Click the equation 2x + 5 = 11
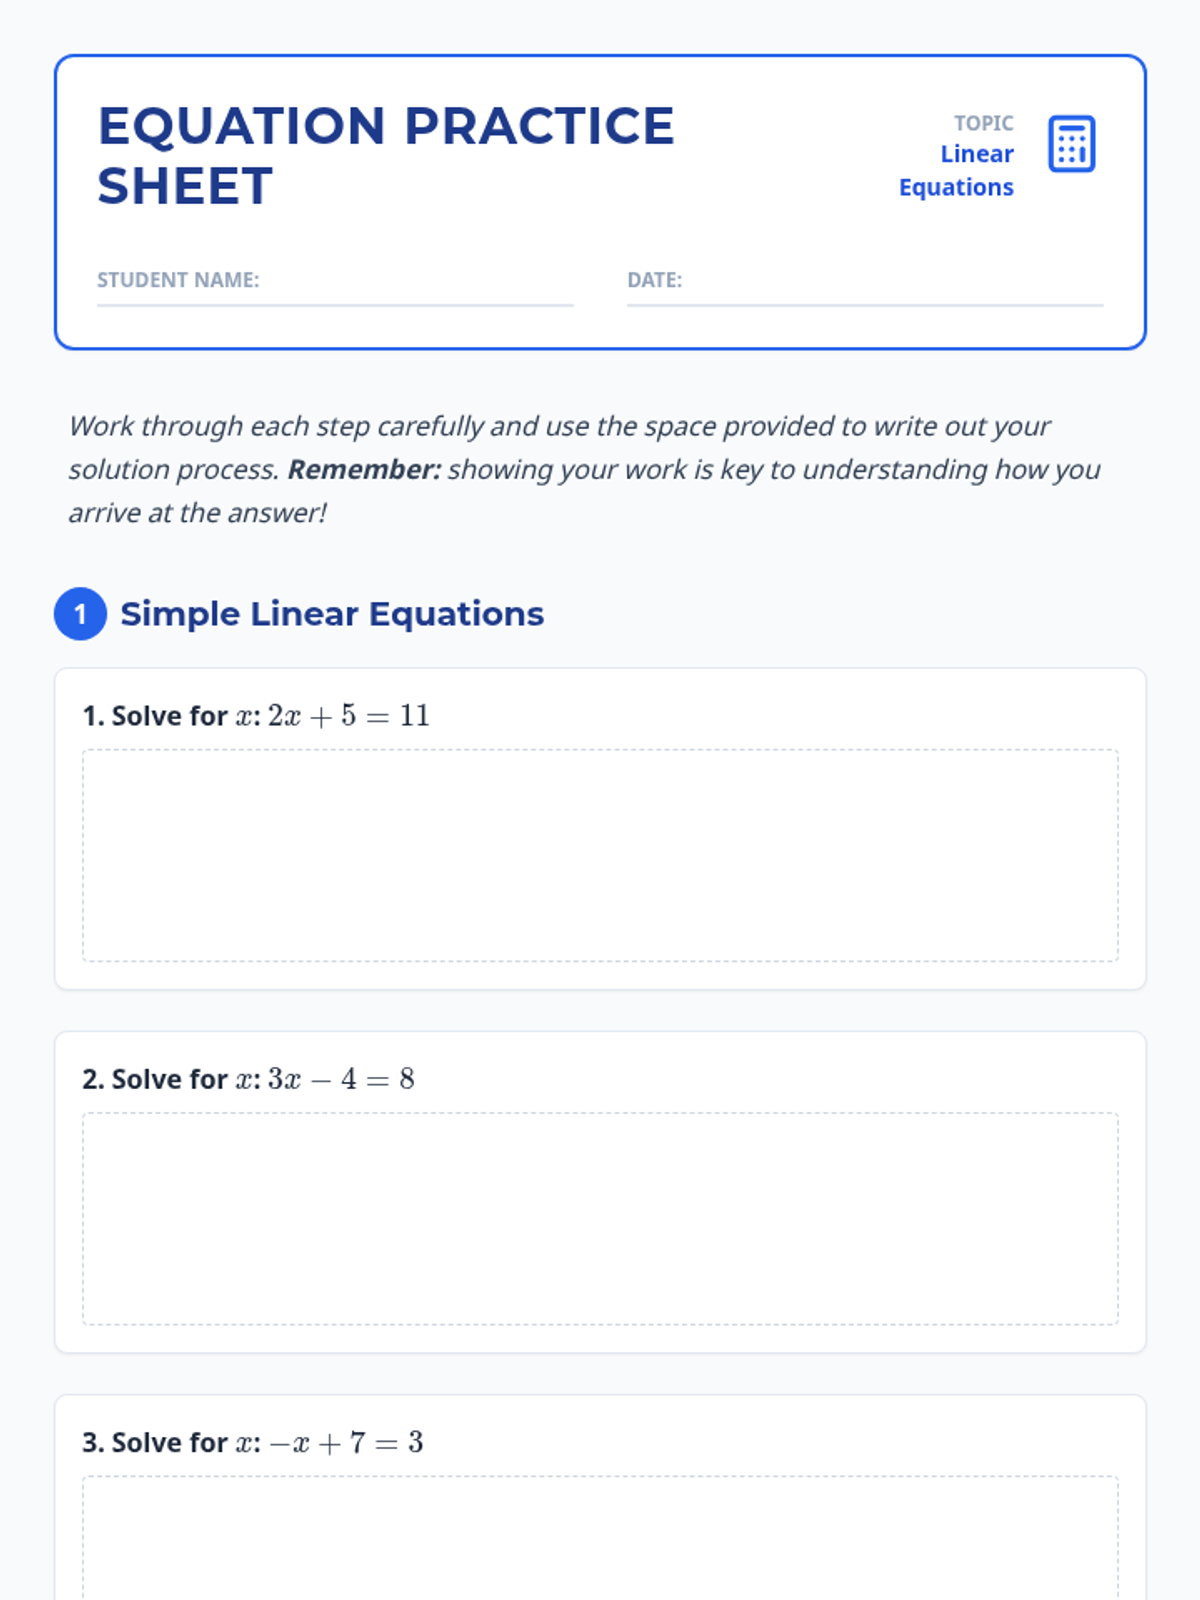The height and width of the screenshot is (1600, 1200). pyautogui.click(x=349, y=716)
